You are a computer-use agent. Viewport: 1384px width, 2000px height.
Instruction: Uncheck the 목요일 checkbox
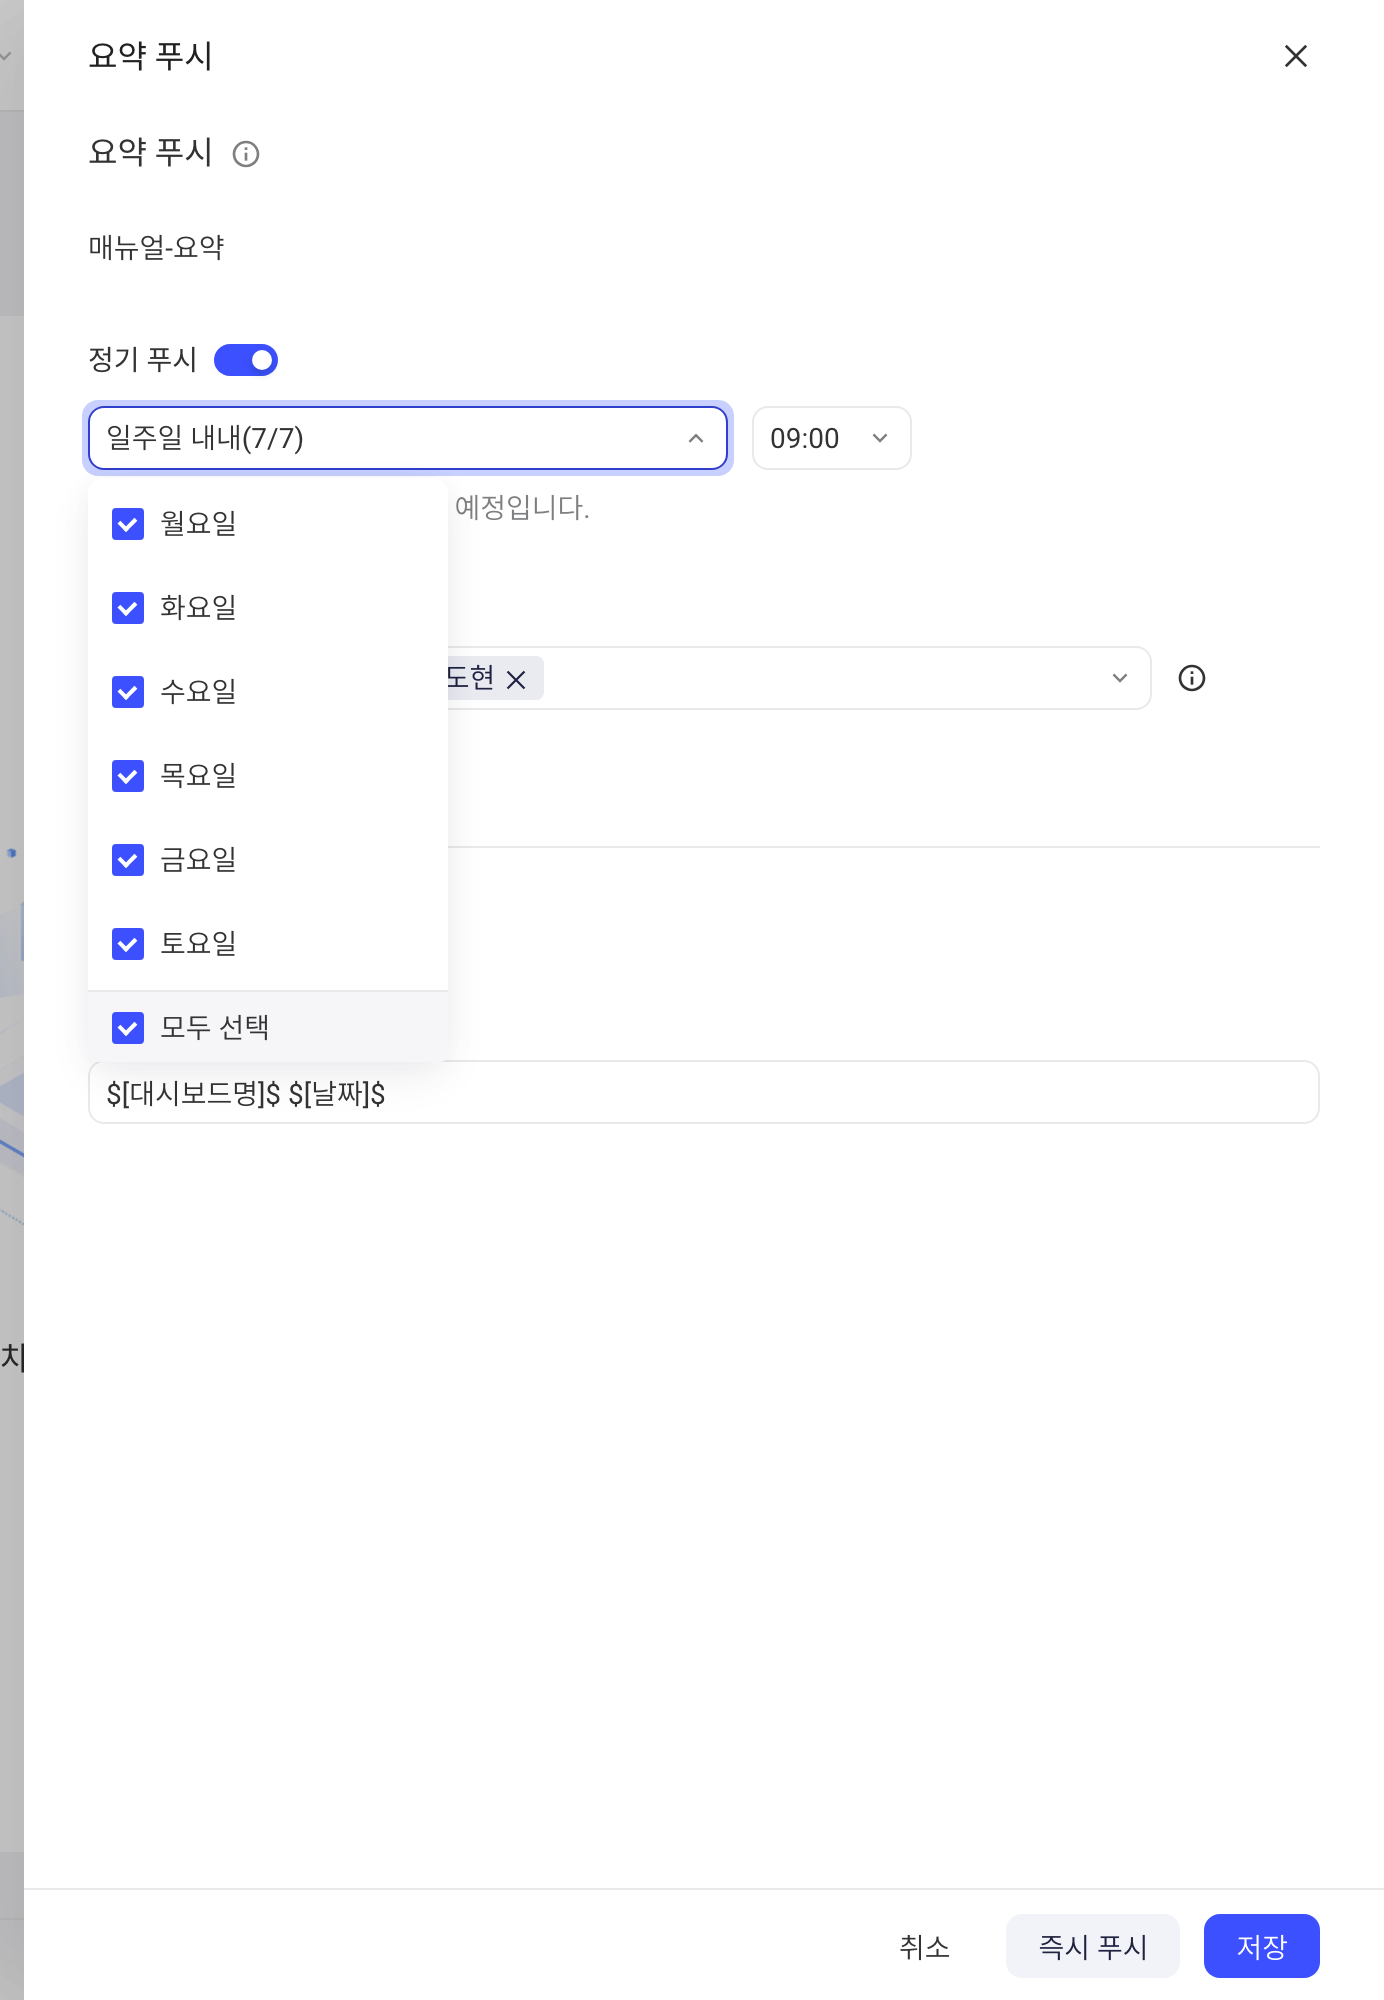pyautogui.click(x=128, y=776)
